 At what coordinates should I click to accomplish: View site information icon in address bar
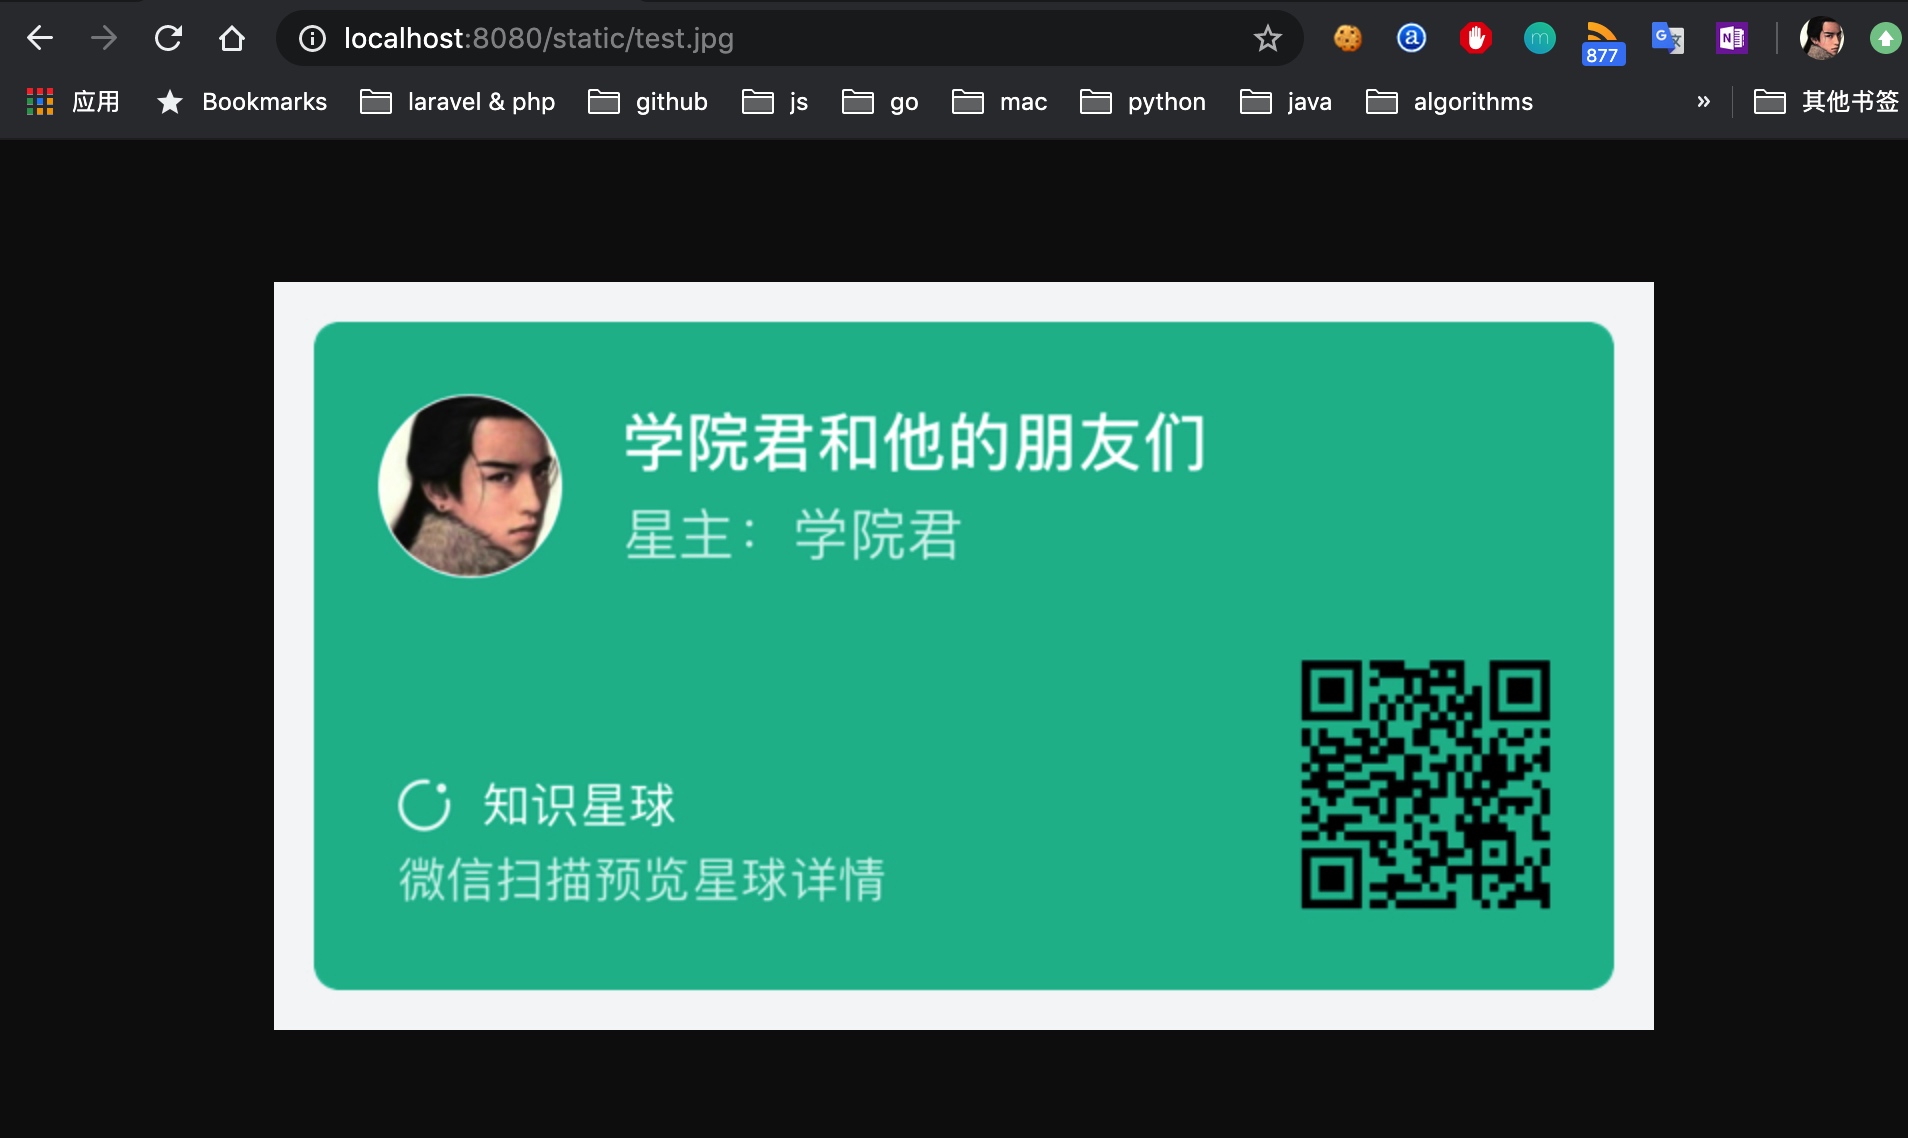313,38
